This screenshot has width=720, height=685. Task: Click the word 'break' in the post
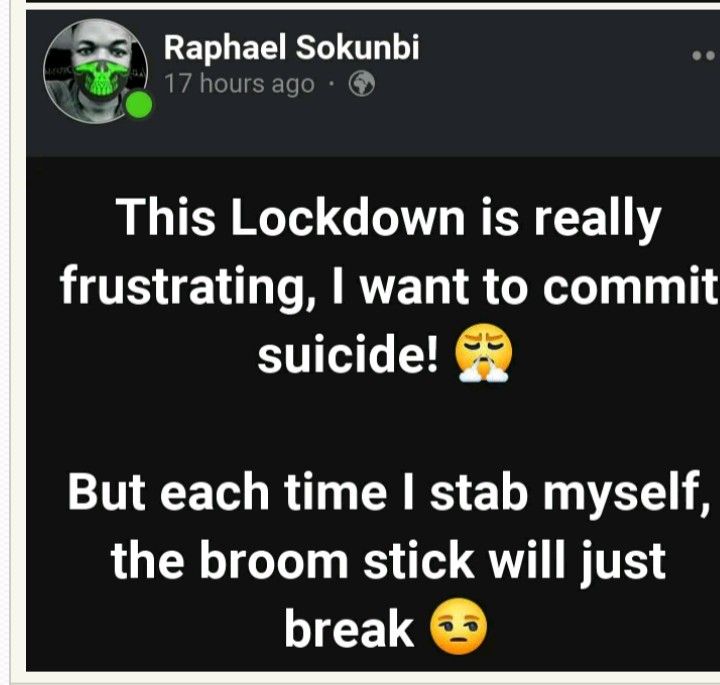point(349,628)
